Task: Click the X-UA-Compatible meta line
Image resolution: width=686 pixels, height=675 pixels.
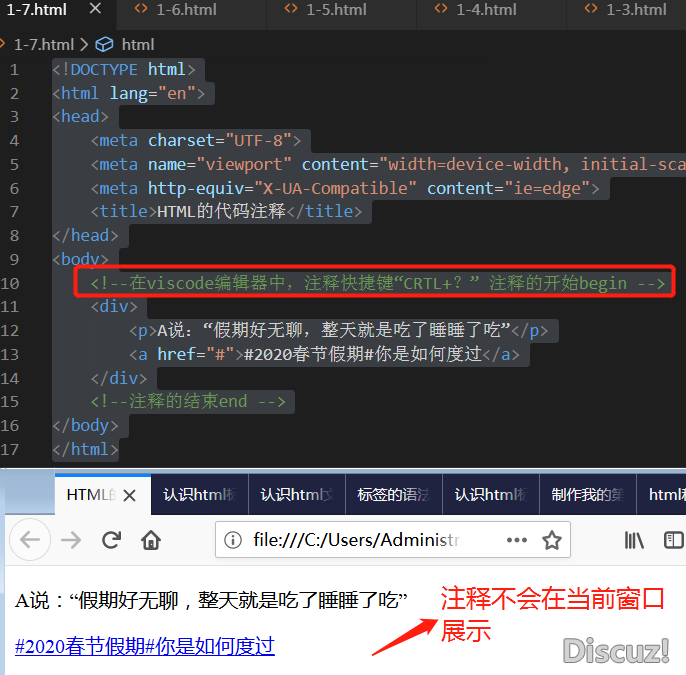Action: tap(345, 189)
